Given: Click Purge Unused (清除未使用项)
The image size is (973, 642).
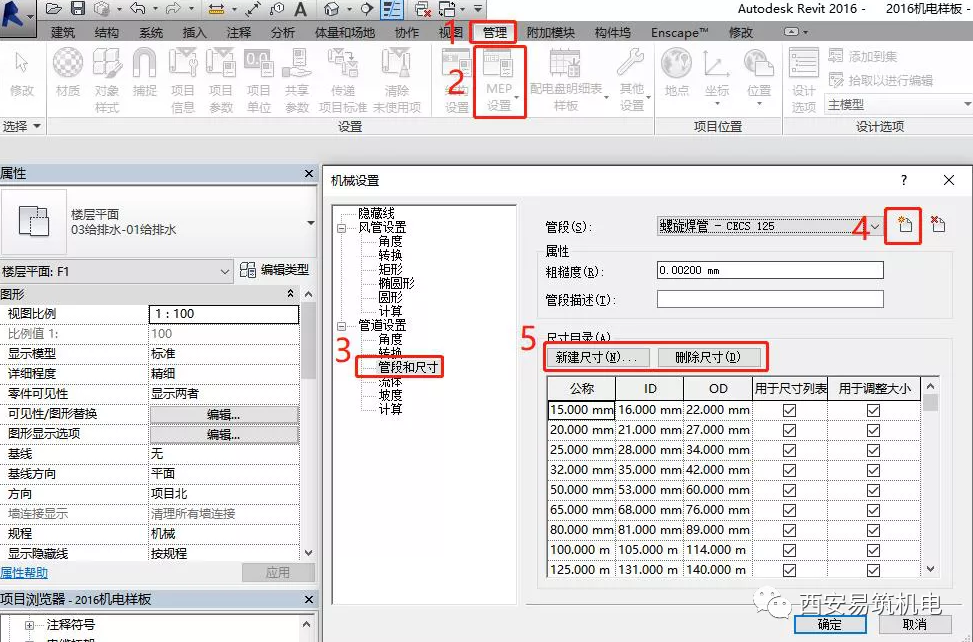Looking at the screenshot, I should (x=397, y=81).
